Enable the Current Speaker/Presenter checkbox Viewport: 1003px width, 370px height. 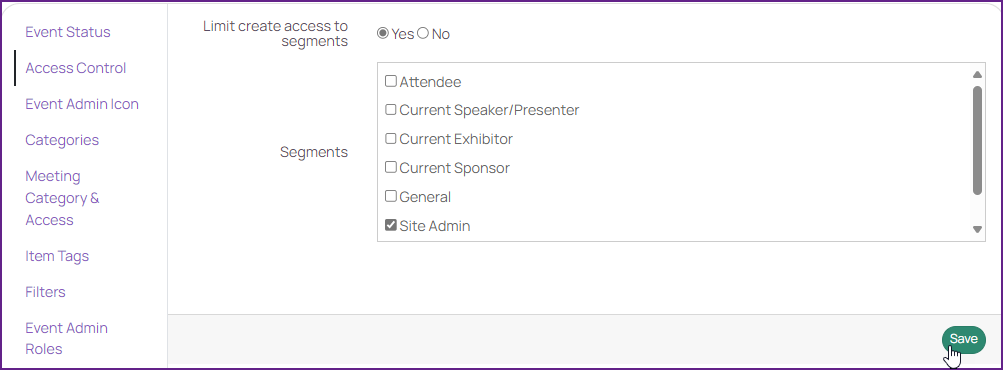(390, 109)
